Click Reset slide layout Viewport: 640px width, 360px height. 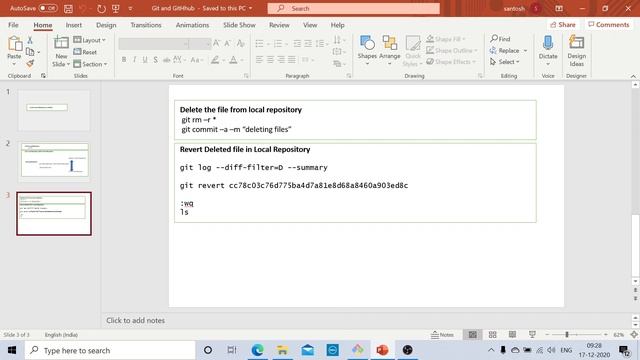point(85,52)
